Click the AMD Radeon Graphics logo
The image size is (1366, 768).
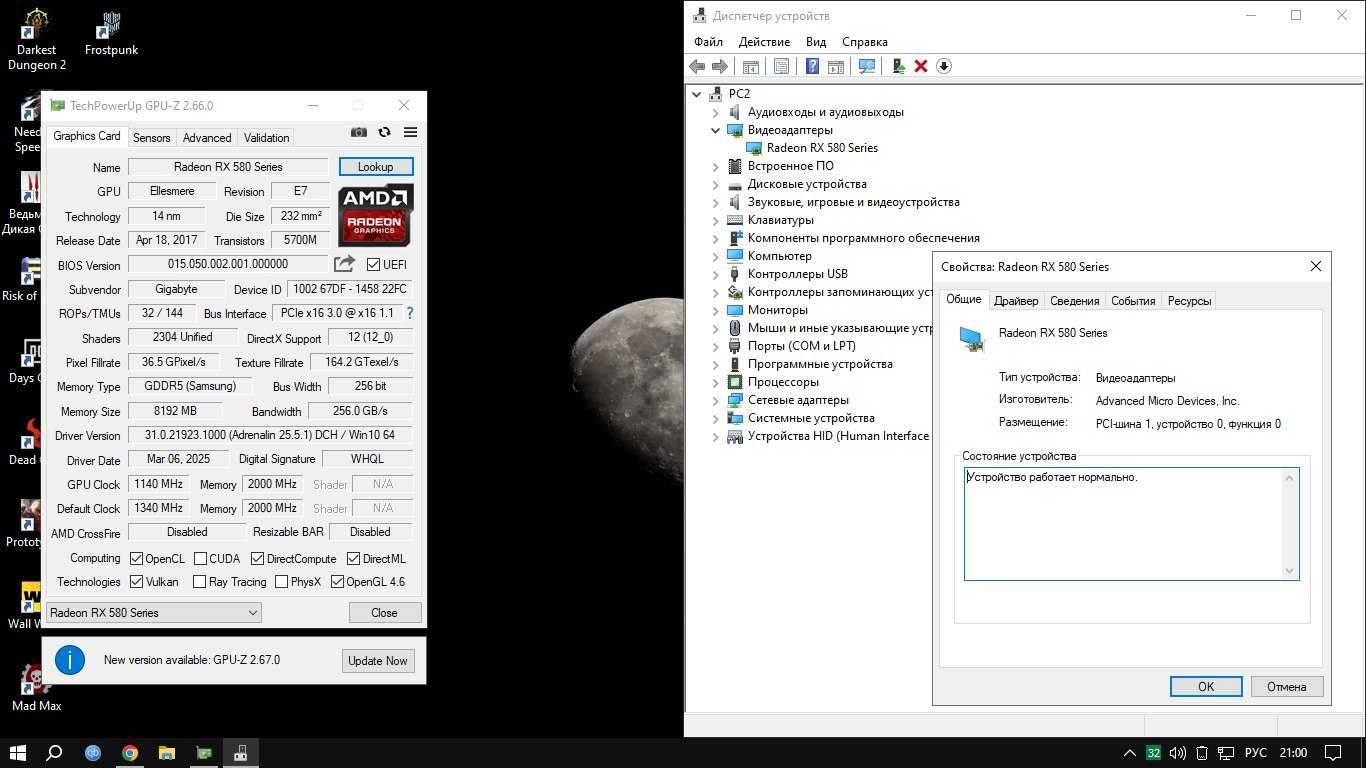[375, 215]
